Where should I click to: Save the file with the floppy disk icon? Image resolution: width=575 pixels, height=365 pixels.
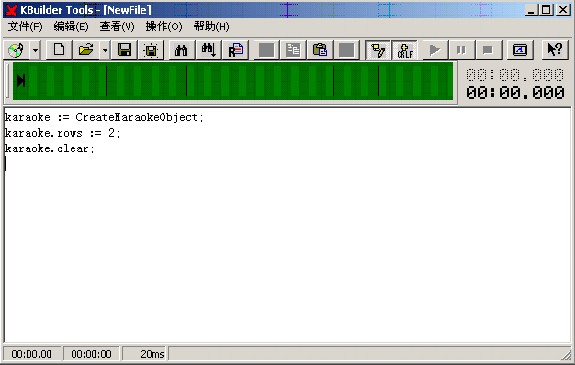pos(124,50)
